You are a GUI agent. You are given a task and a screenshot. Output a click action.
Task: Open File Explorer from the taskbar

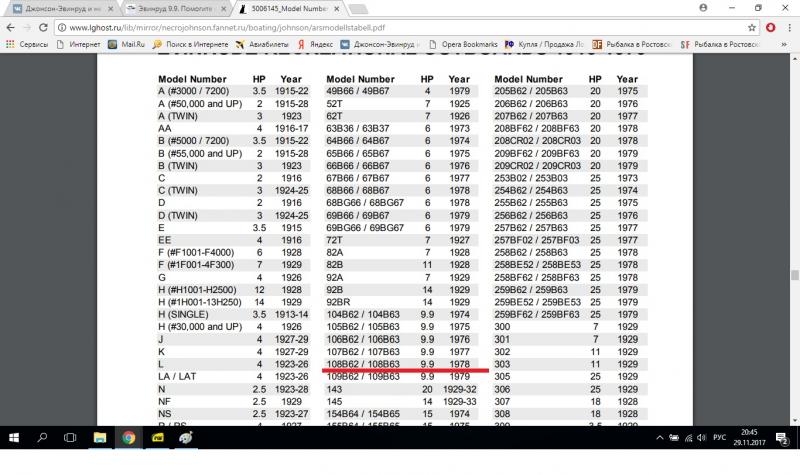tap(102, 437)
